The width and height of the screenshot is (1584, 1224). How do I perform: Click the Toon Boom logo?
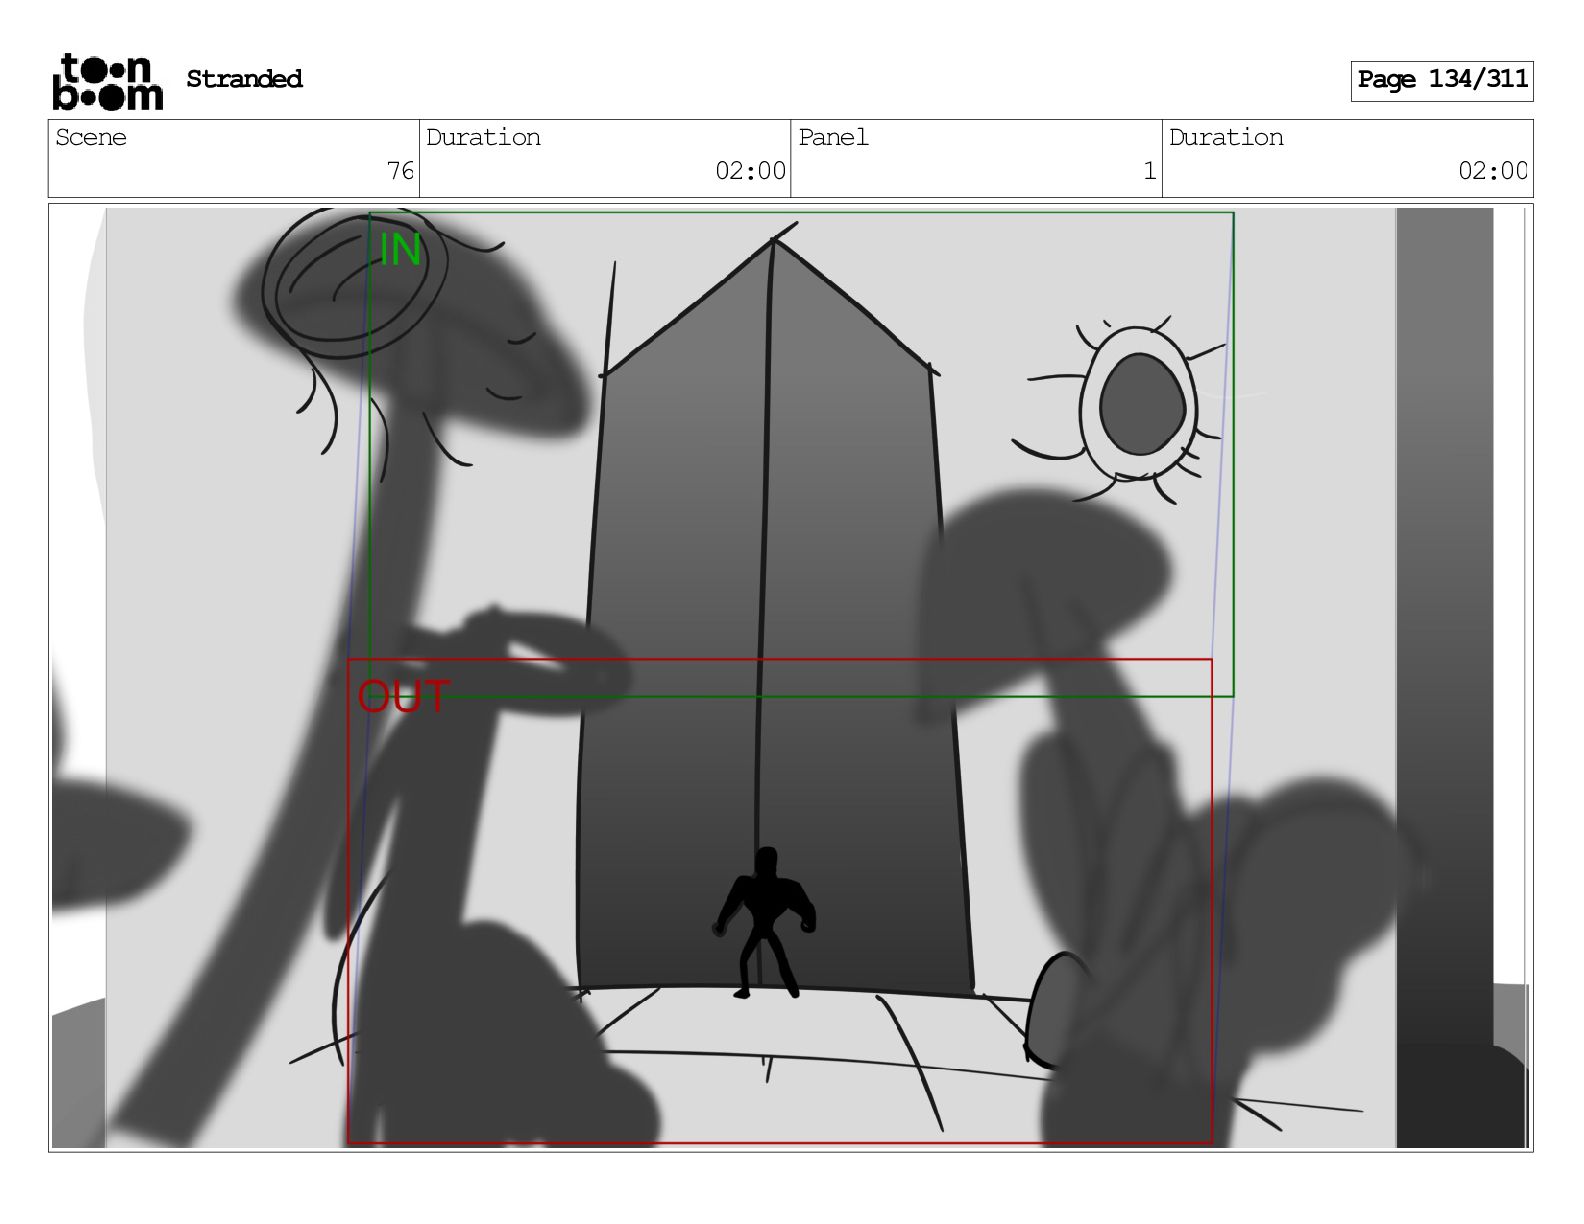coord(107,81)
